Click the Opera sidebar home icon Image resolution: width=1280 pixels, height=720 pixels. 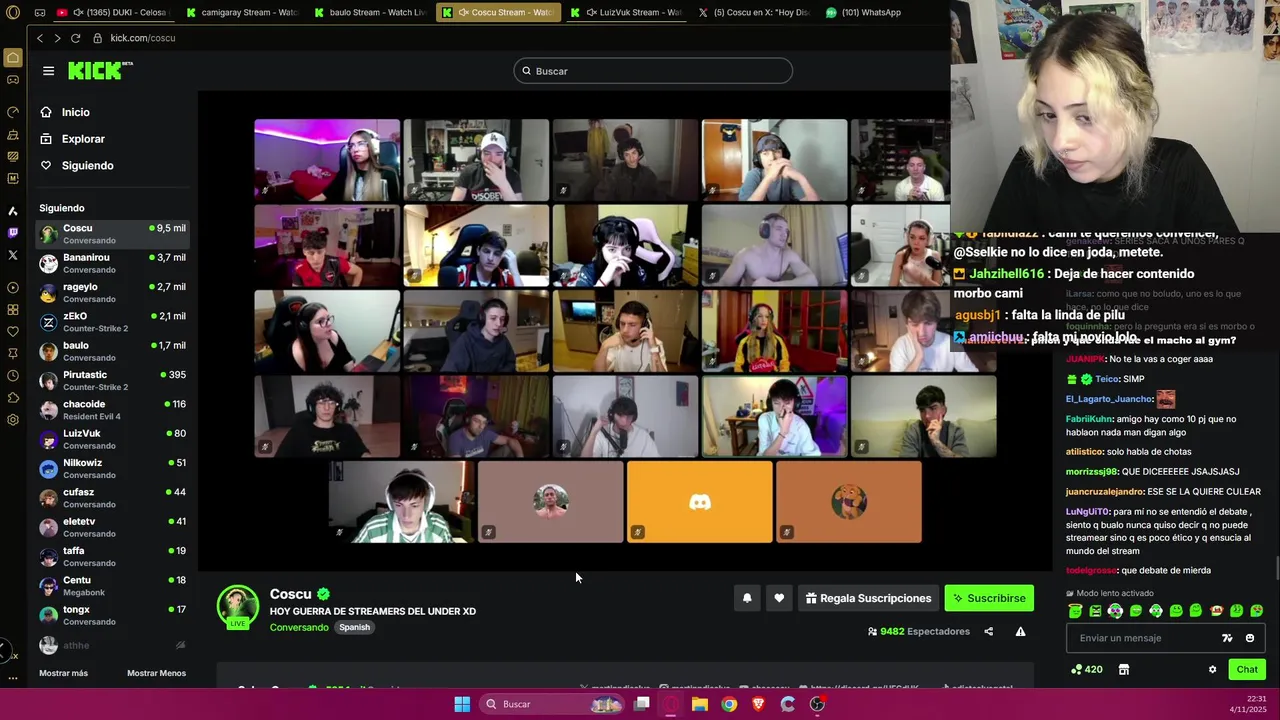point(13,58)
